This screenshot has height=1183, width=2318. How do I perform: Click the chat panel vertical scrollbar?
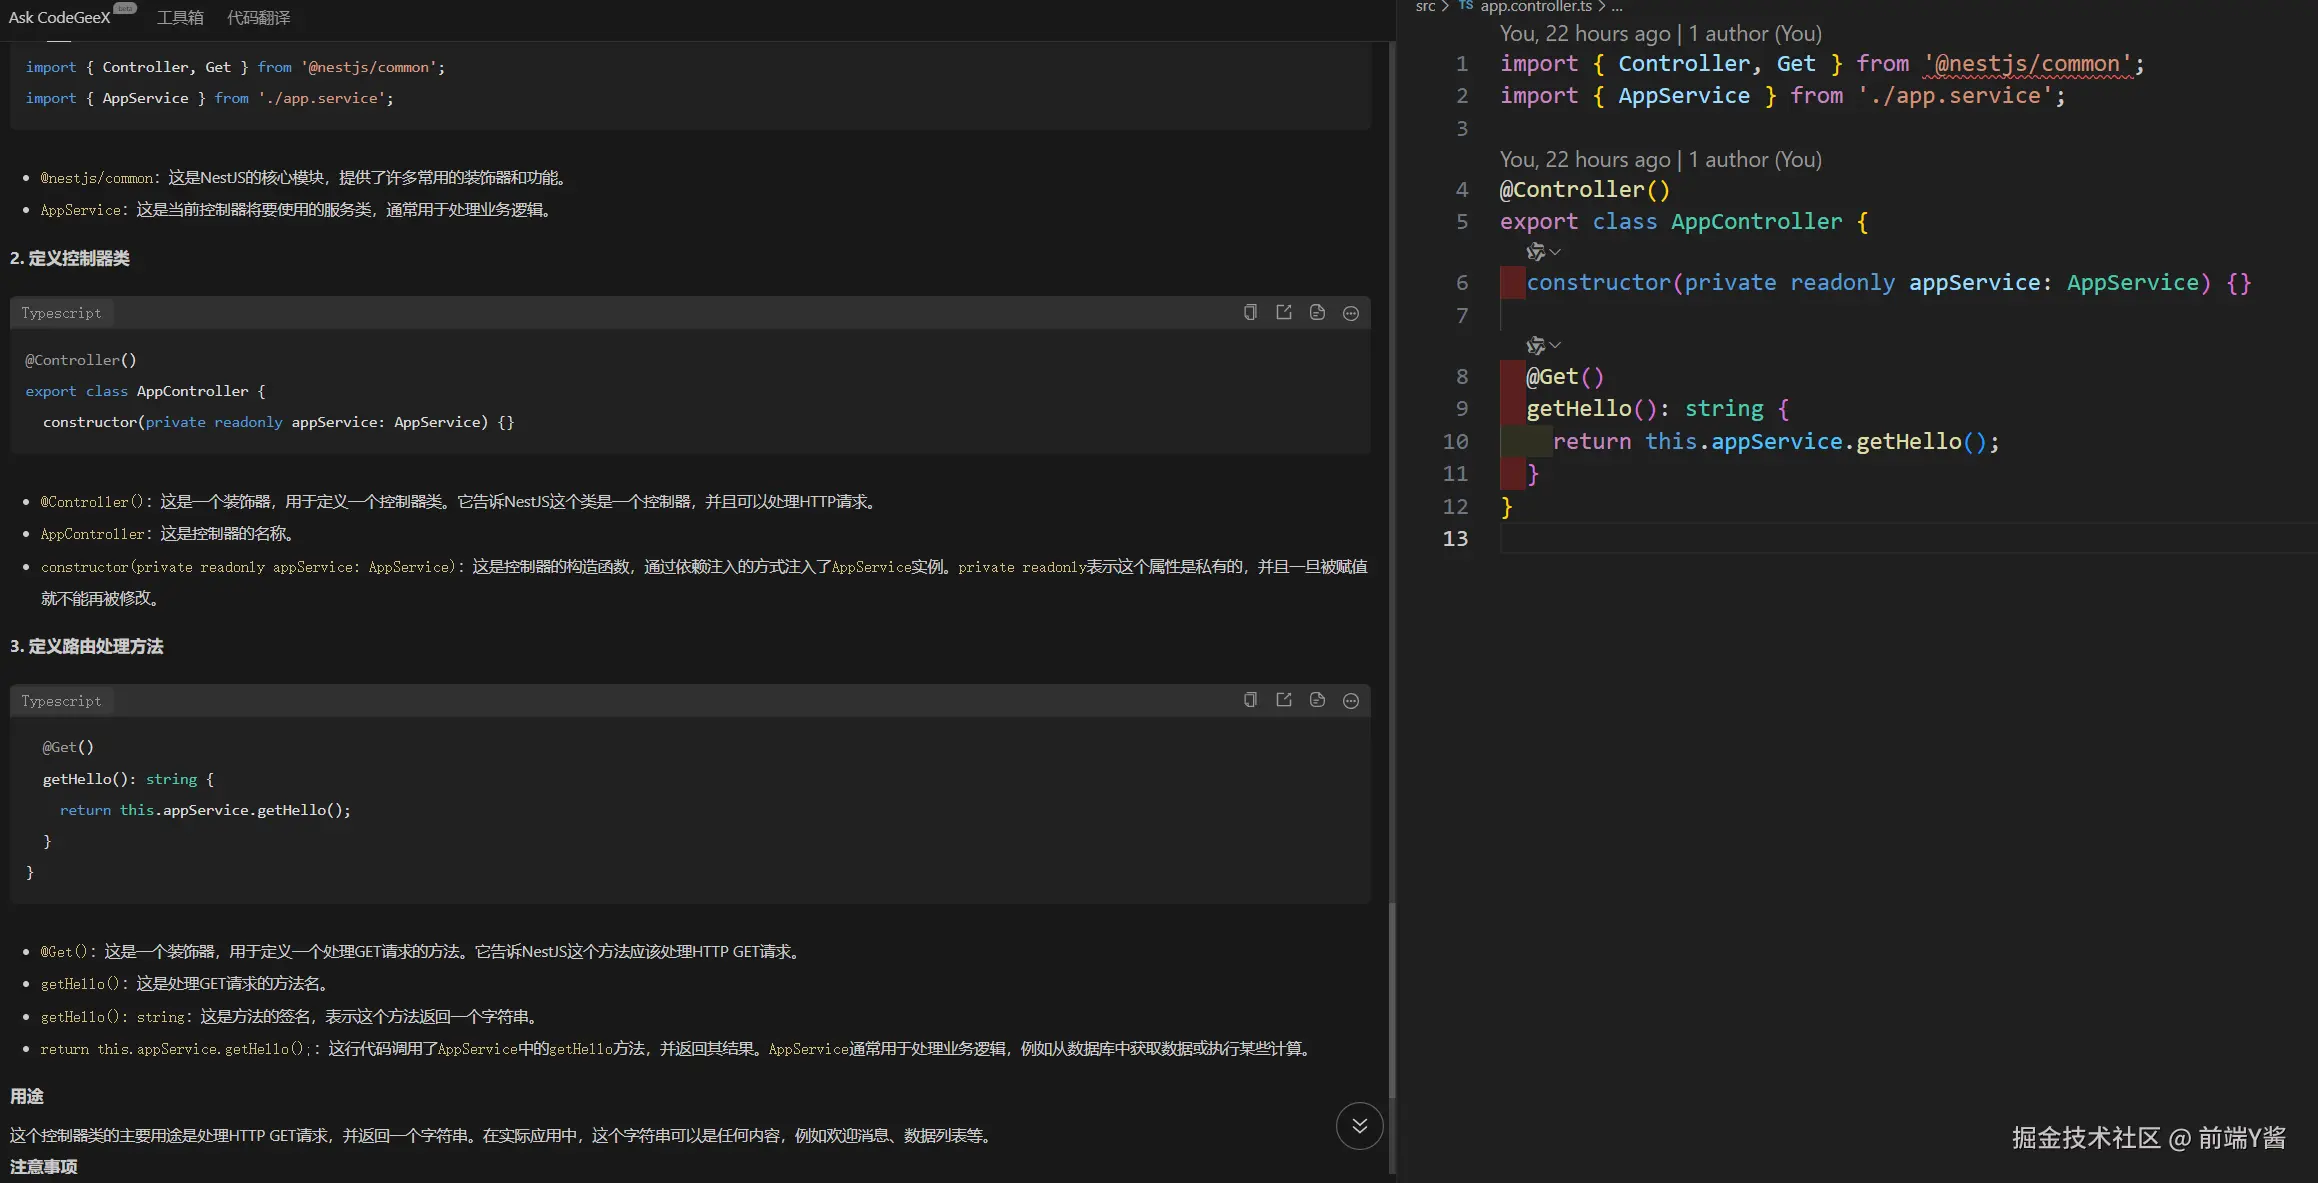1392,1000
